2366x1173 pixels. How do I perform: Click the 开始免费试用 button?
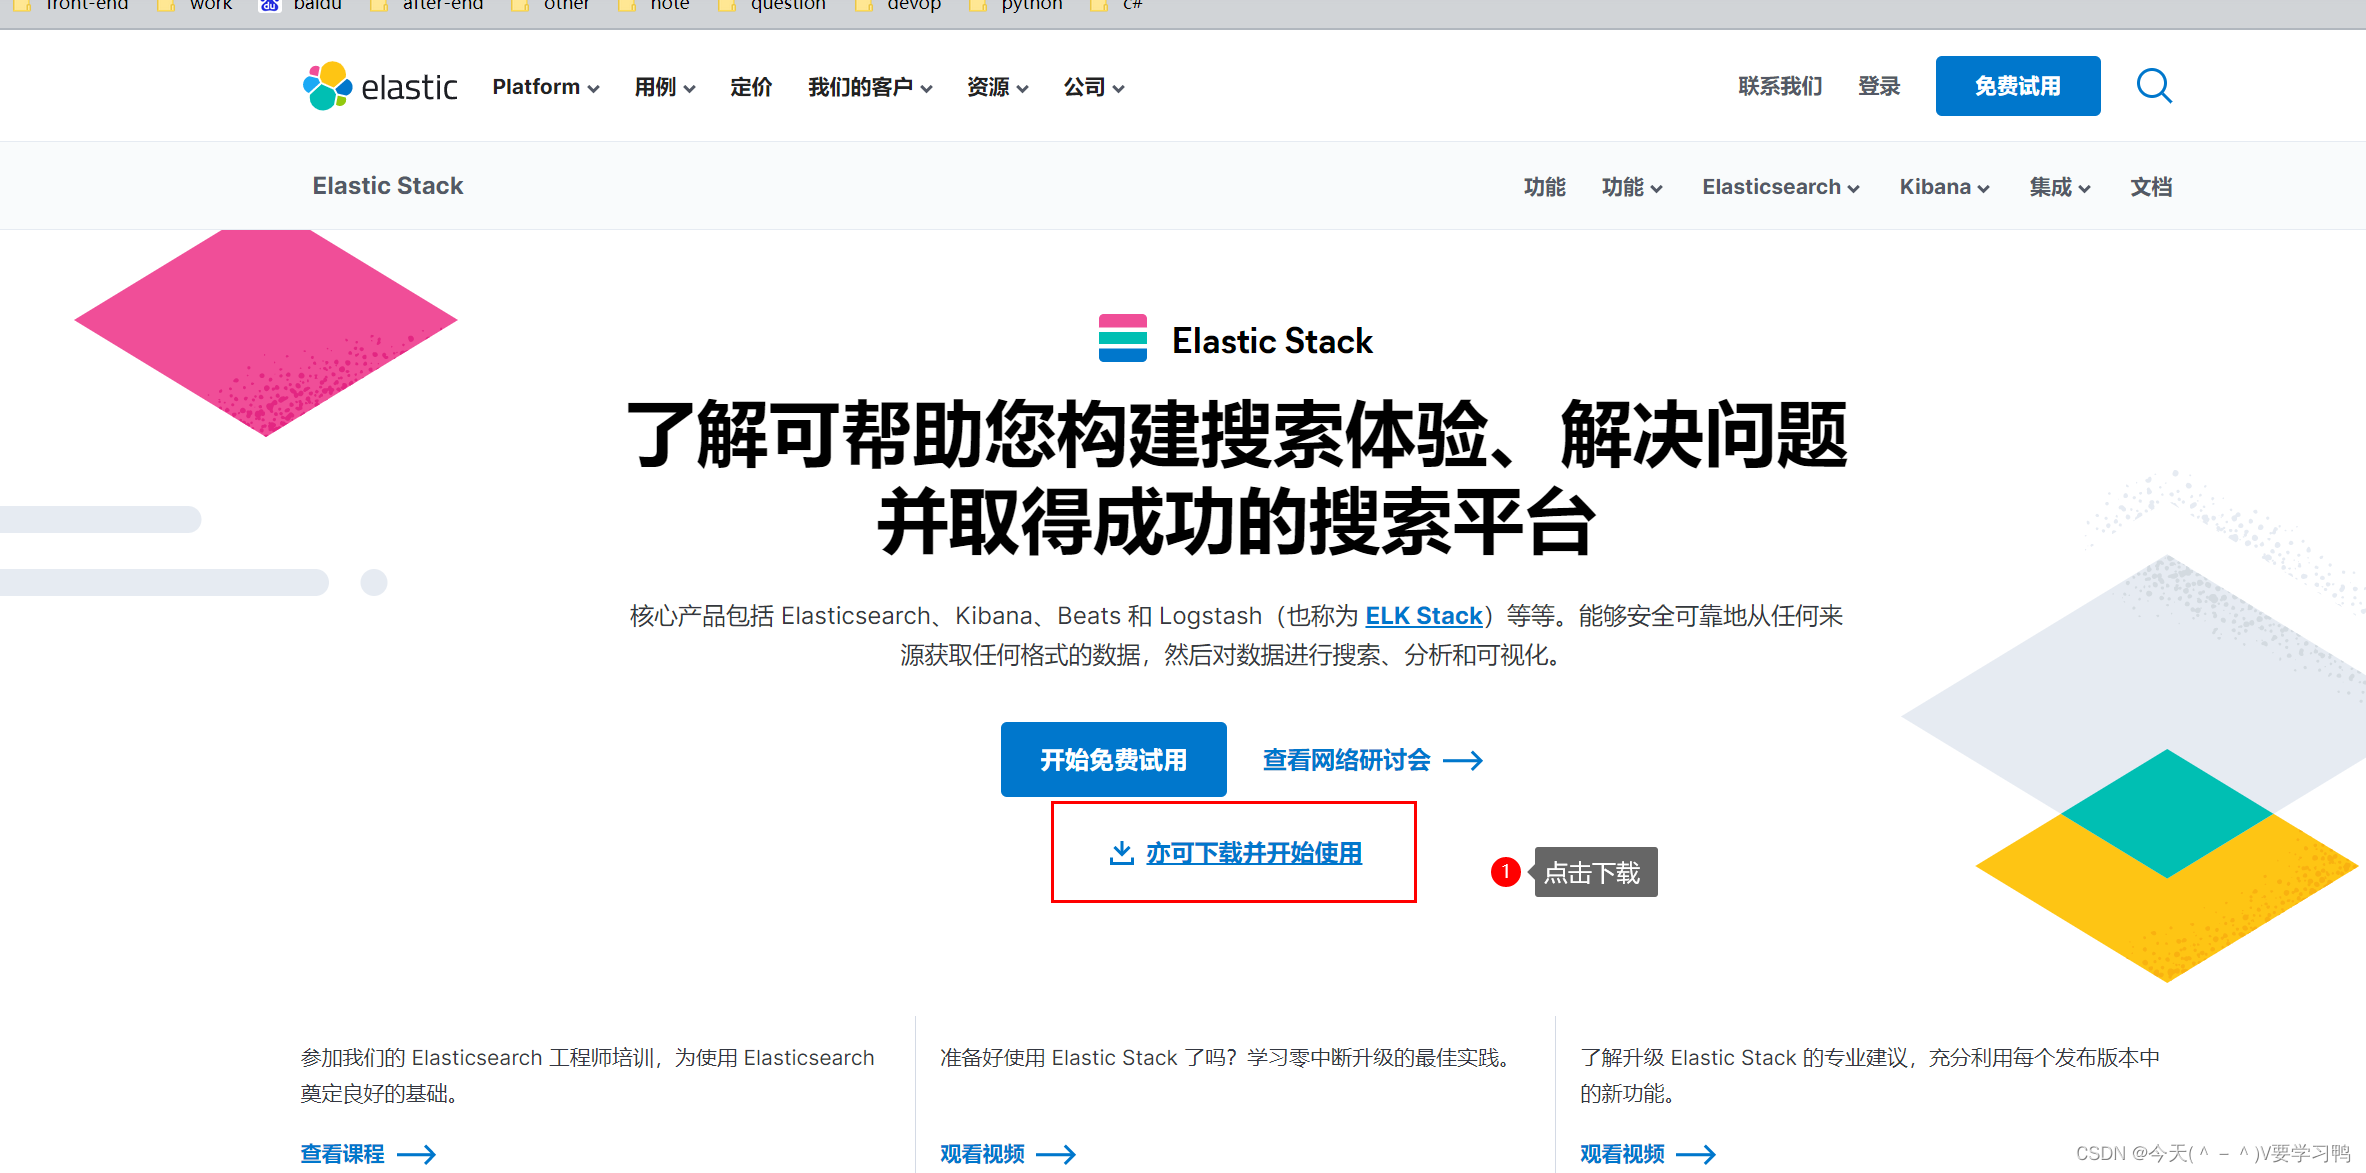1113,759
